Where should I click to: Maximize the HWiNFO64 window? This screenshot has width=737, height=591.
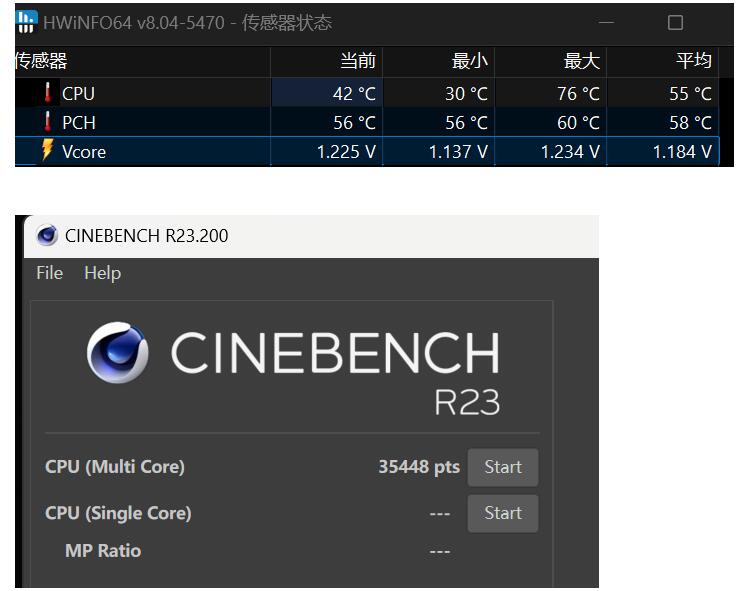[x=675, y=23]
